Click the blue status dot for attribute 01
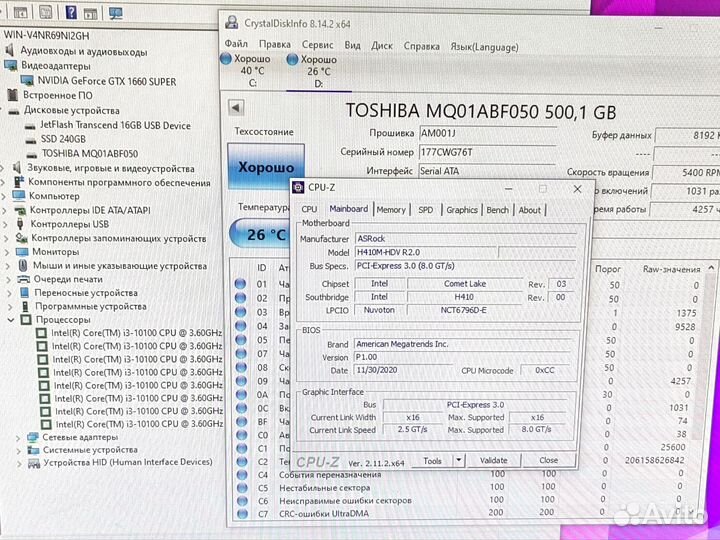Image resolution: width=720 pixels, height=540 pixels. [240, 284]
